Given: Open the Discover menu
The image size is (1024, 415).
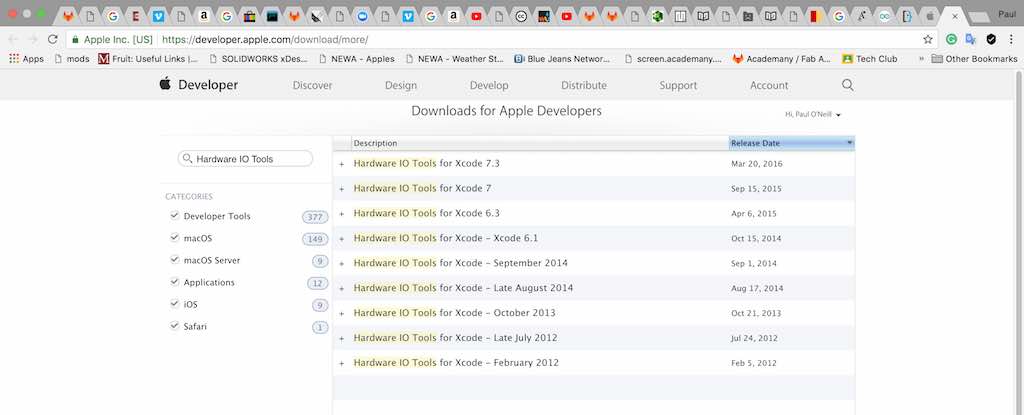Looking at the screenshot, I should coord(312,85).
